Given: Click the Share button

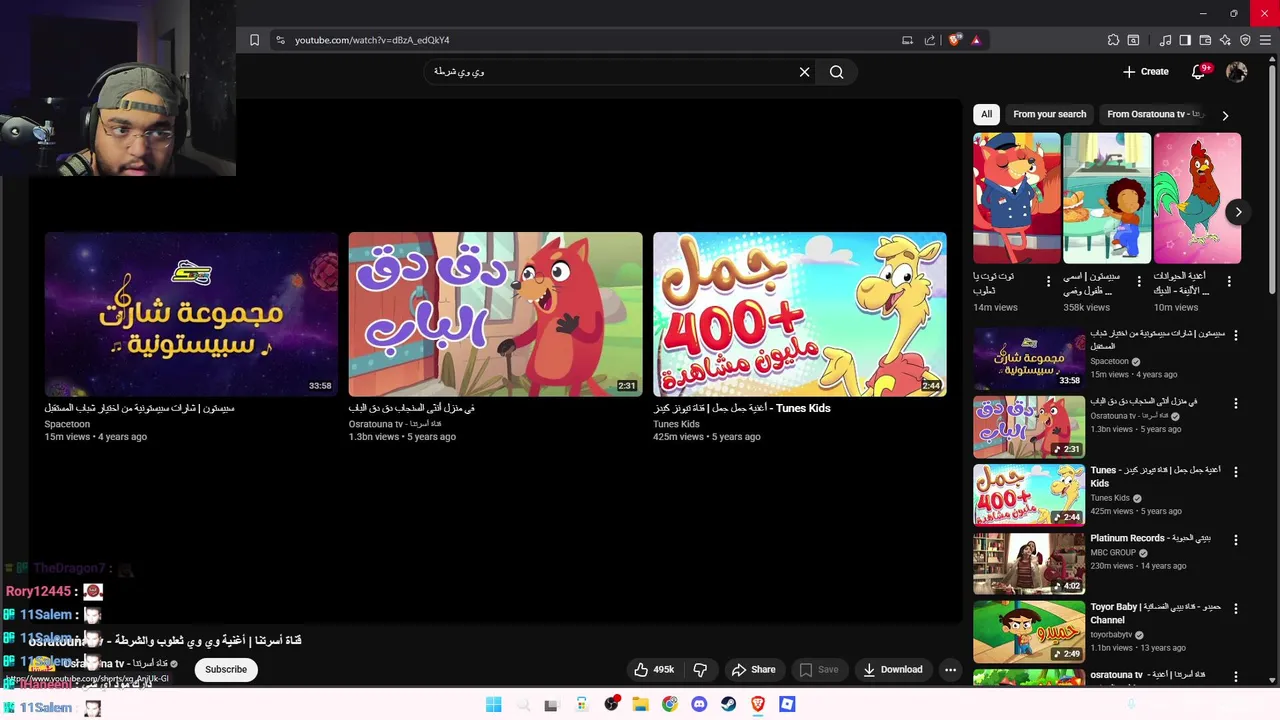Looking at the screenshot, I should tap(753, 669).
